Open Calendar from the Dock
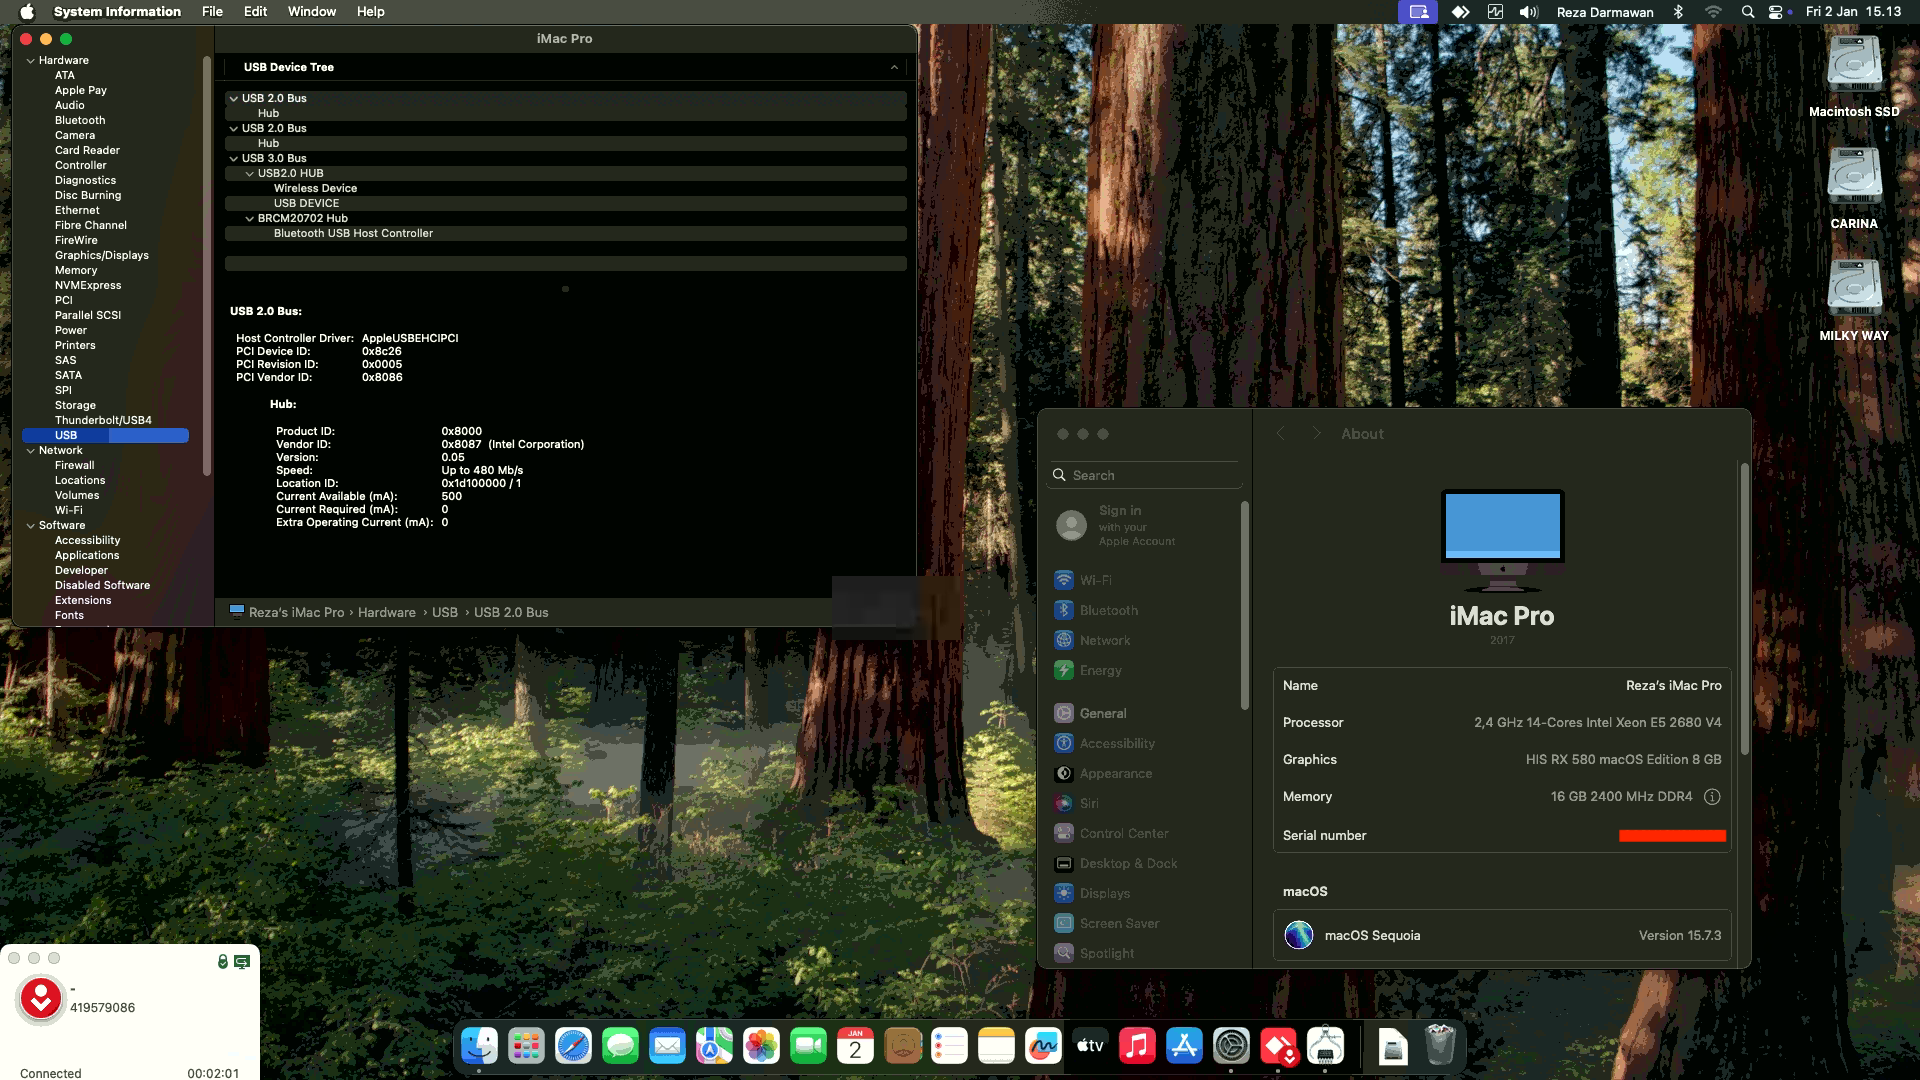Image resolution: width=1920 pixels, height=1080 pixels. tap(855, 1046)
